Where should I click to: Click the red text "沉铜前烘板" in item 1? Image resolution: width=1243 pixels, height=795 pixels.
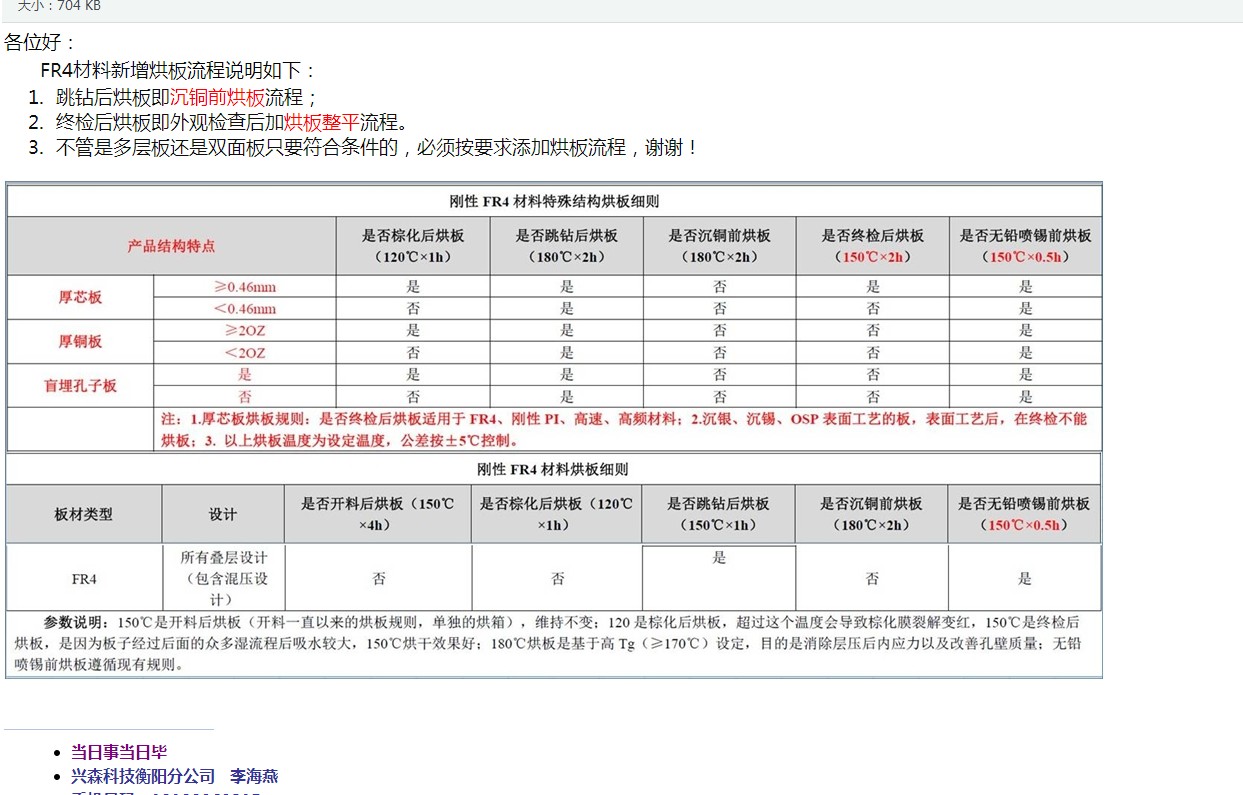click(217, 97)
